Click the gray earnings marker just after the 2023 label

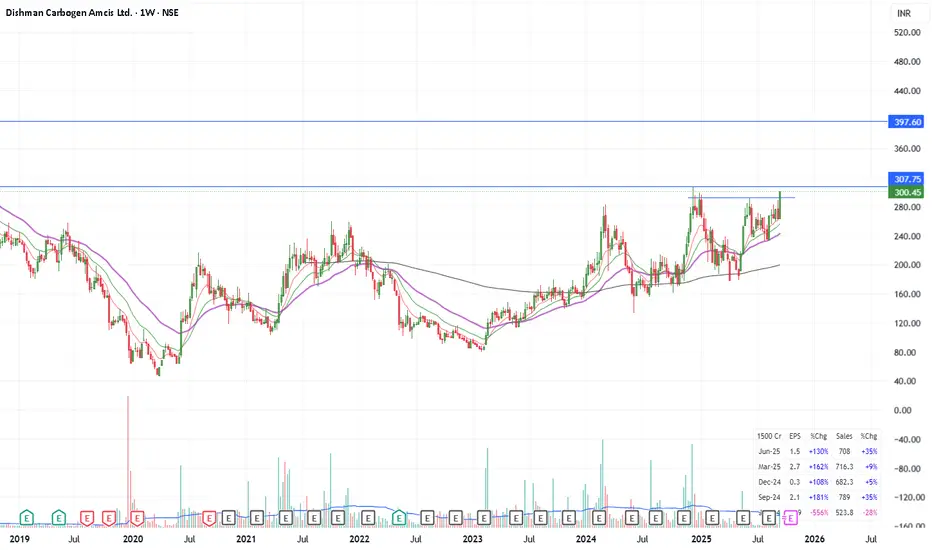pos(484,518)
